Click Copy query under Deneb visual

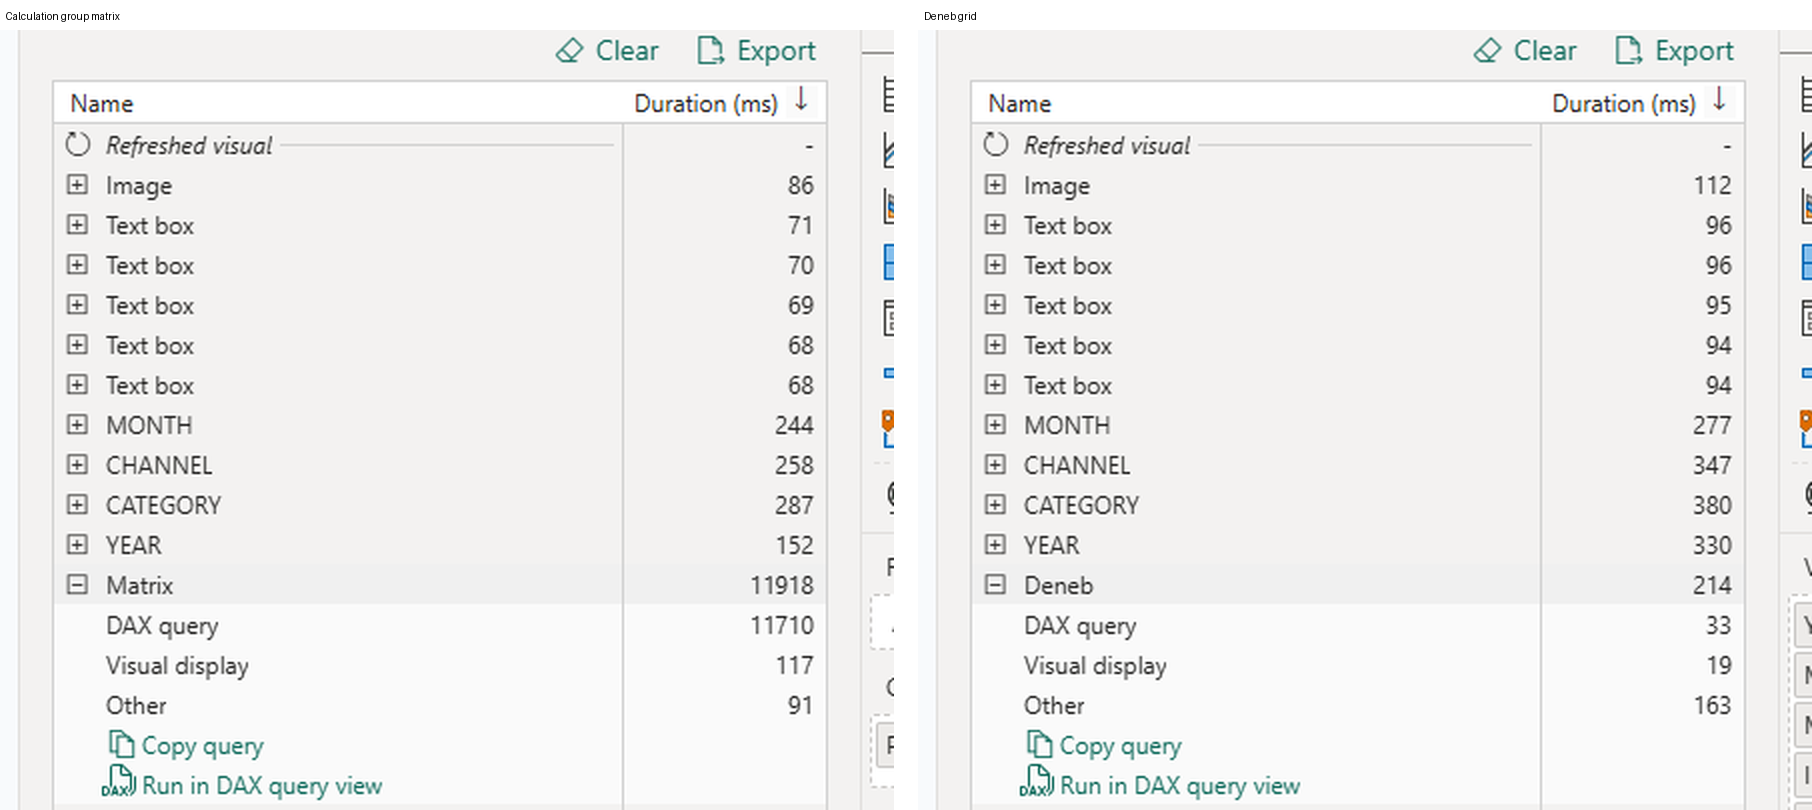click(1104, 746)
